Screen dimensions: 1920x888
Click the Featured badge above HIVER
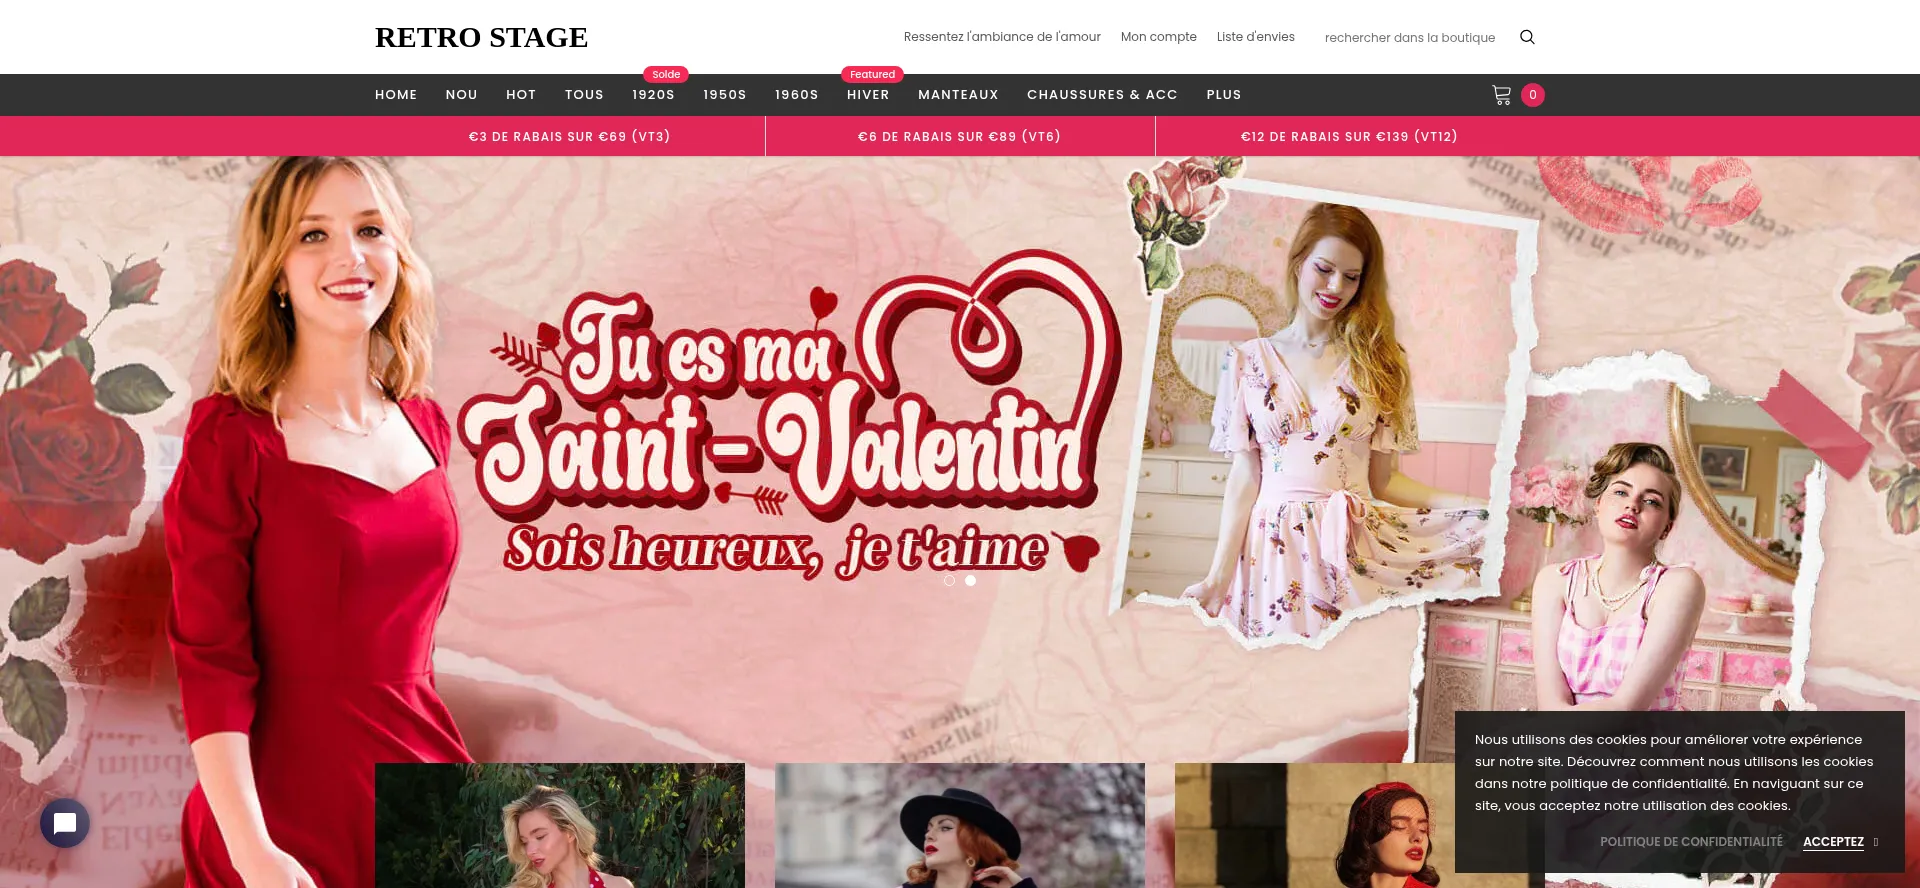click(873, 74)
